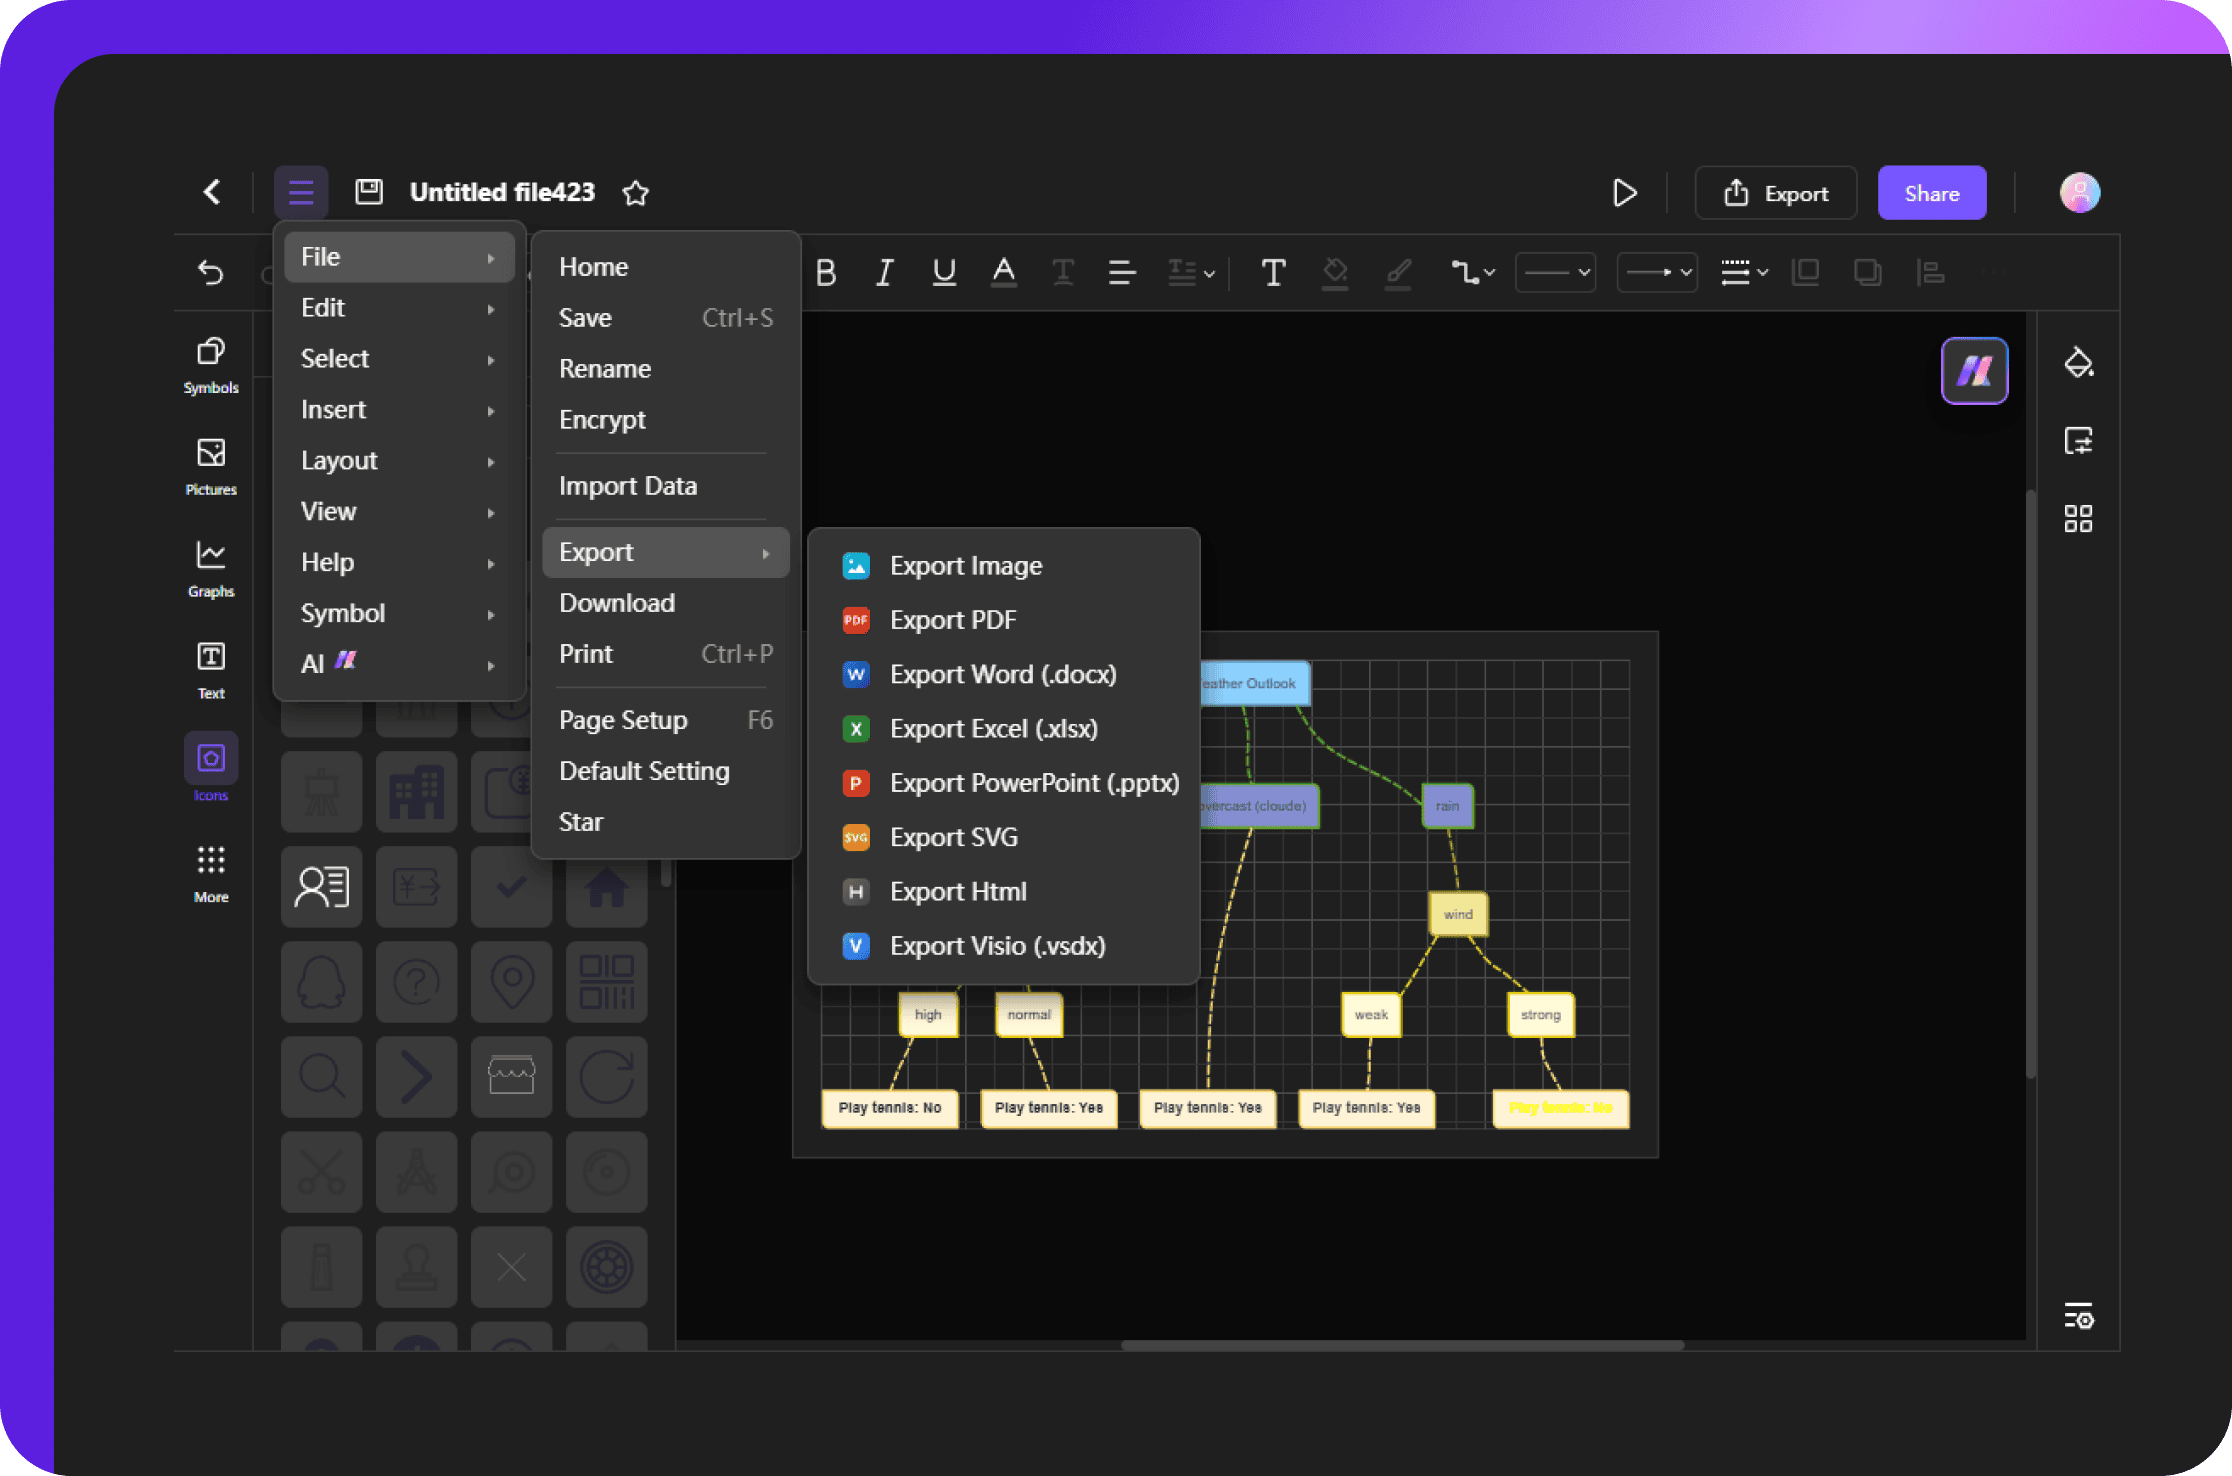
Task: Click the purple Share button
Action: (x=1931, y=193)
